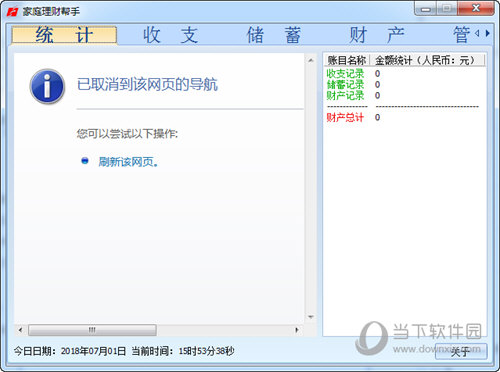
Task: Click the 今日日期 status text
Action: [x=70, y=351]
